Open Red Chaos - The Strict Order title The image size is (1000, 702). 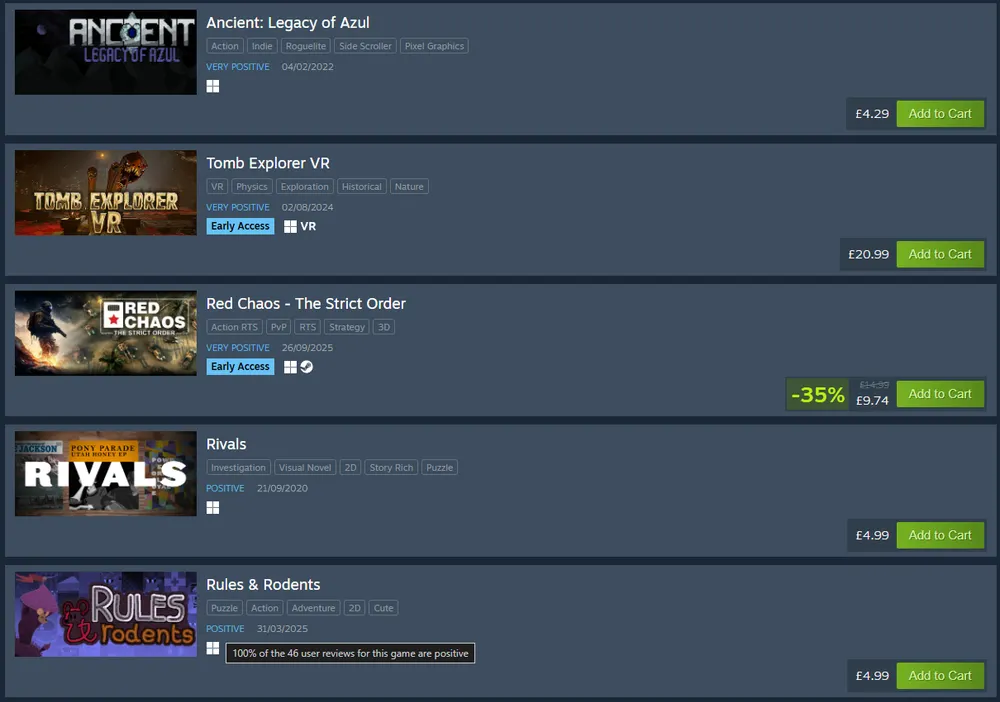tap(305, 303)
